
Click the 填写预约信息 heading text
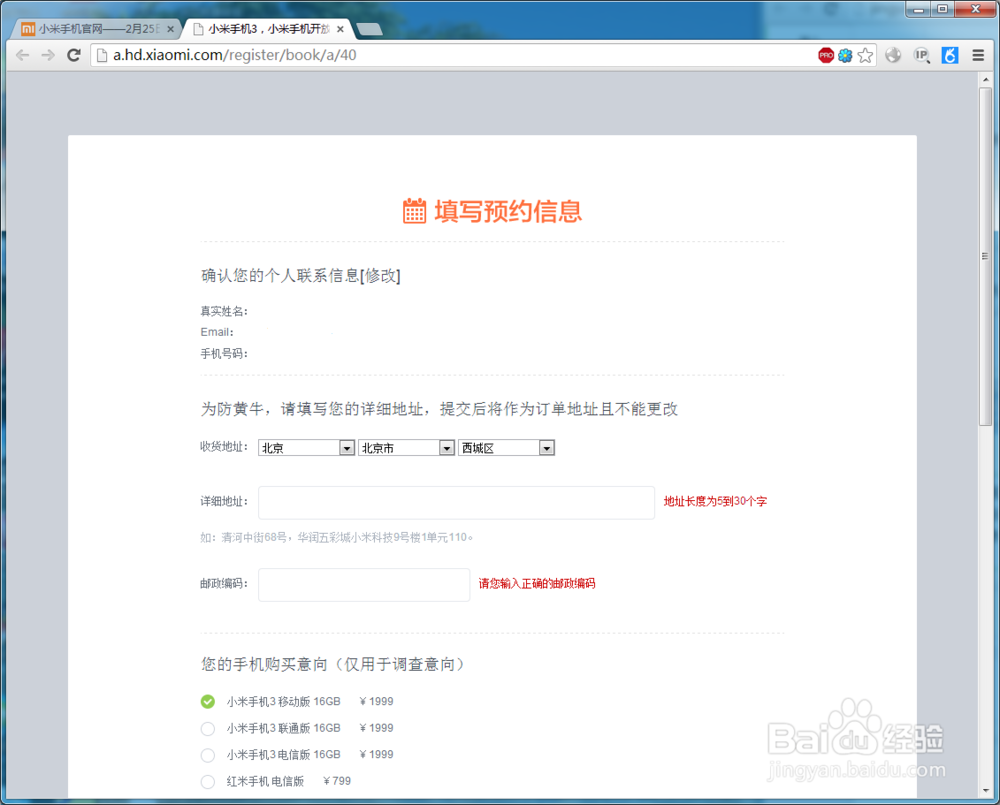tap(508, 211)
